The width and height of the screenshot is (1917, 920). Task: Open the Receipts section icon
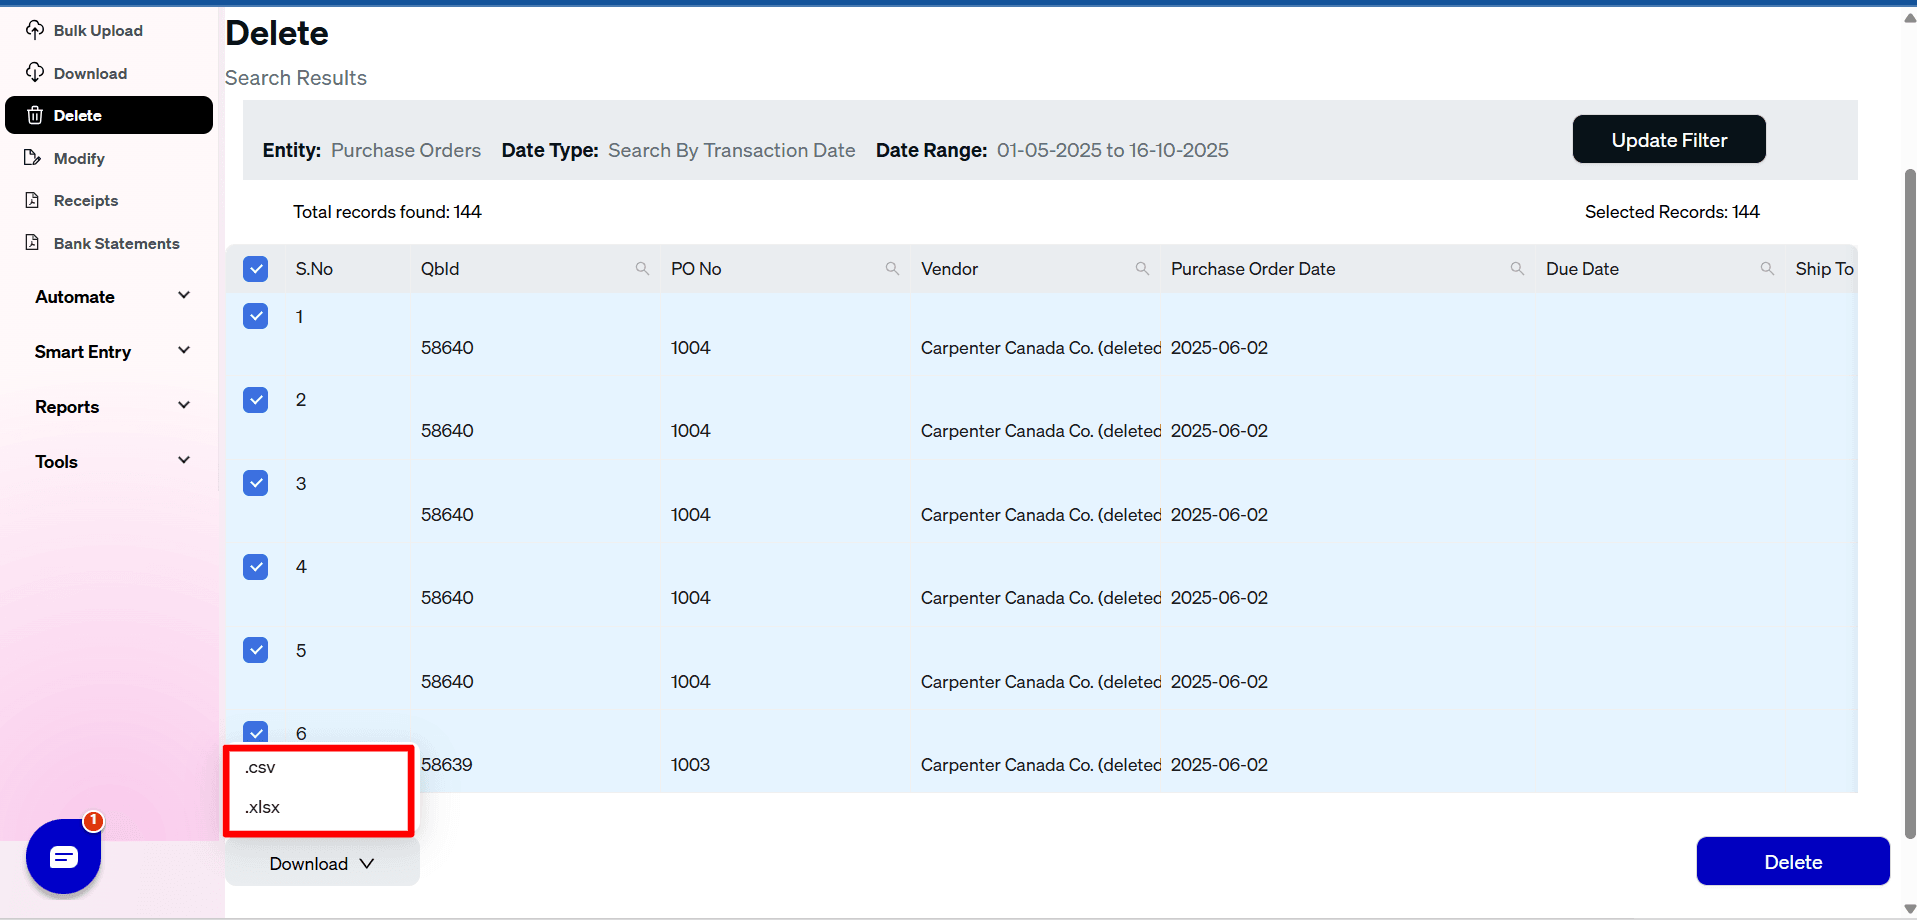(x=33, y=200)
